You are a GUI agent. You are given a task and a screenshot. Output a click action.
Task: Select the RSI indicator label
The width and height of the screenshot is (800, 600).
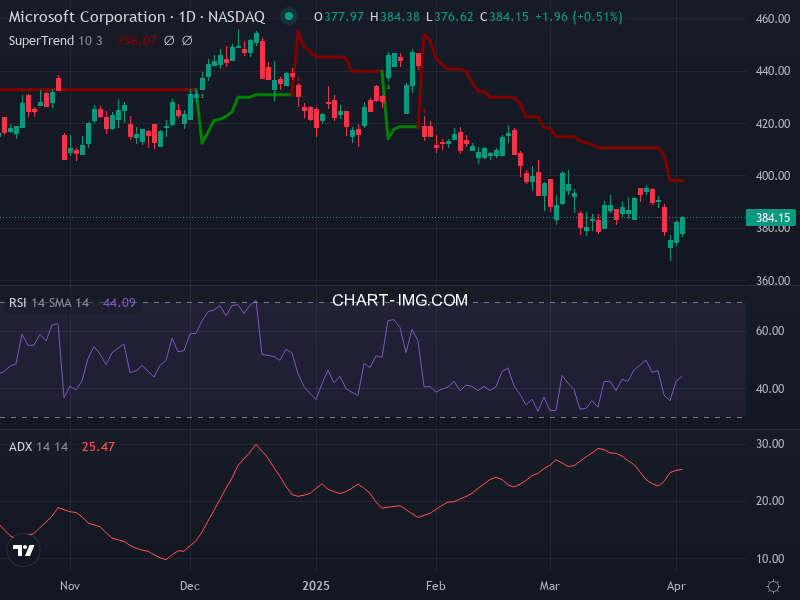coord(17,303)
